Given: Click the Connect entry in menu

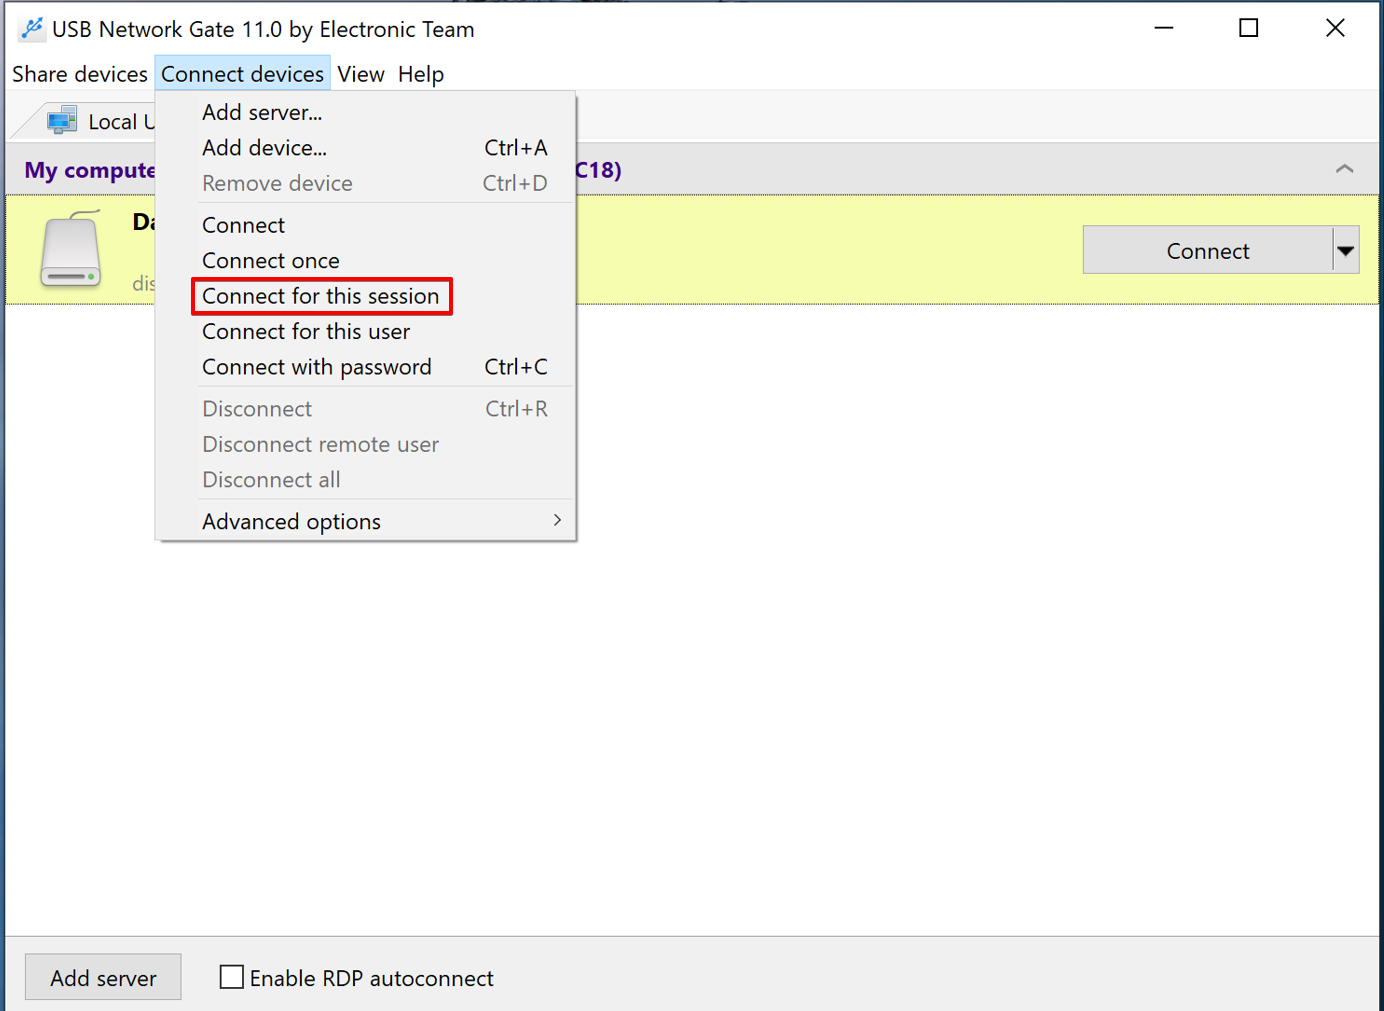Looking at the screenshot, I should click(243, 225).
